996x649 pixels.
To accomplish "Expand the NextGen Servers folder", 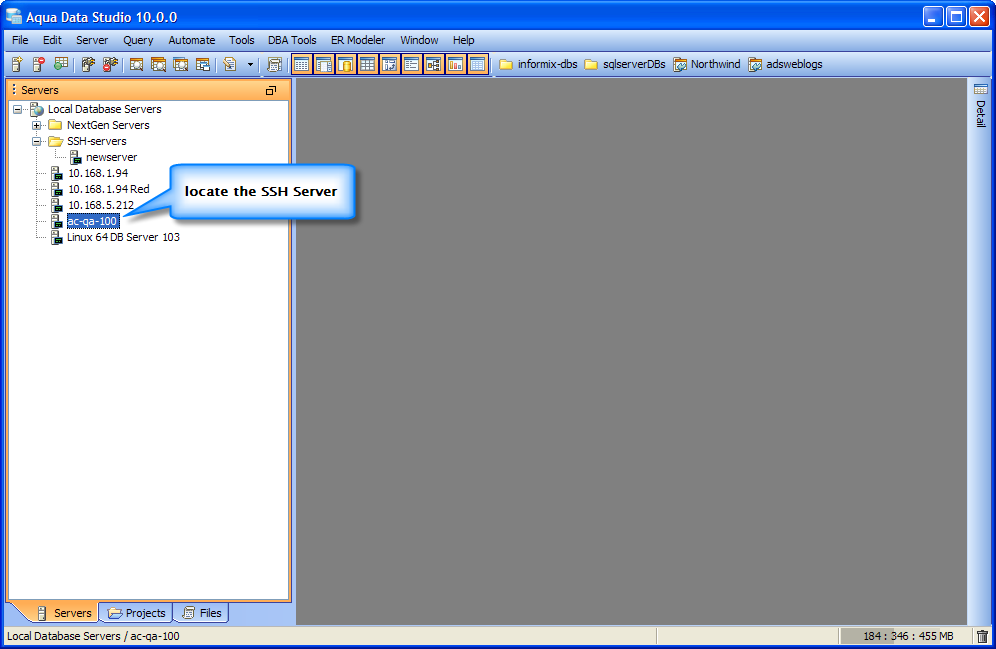I will [x=37, y=125].
